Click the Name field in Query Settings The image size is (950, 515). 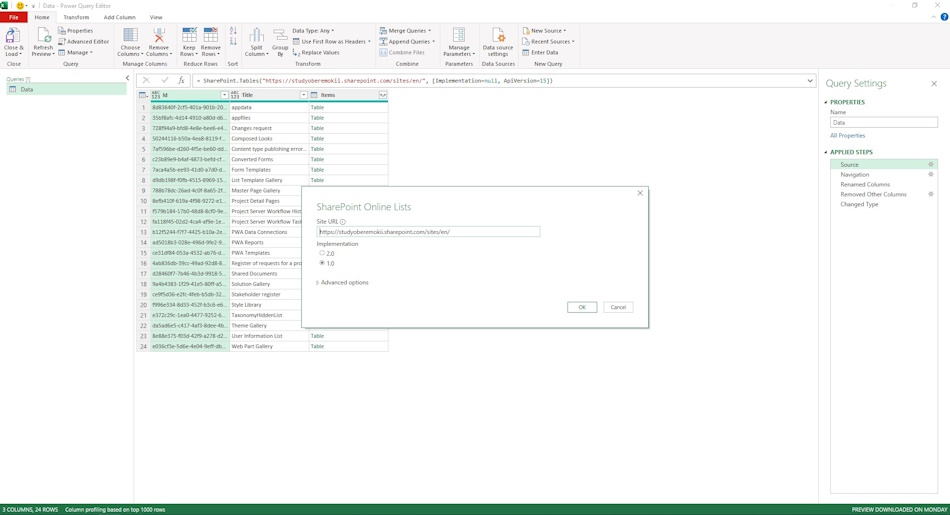click(884, 122)
